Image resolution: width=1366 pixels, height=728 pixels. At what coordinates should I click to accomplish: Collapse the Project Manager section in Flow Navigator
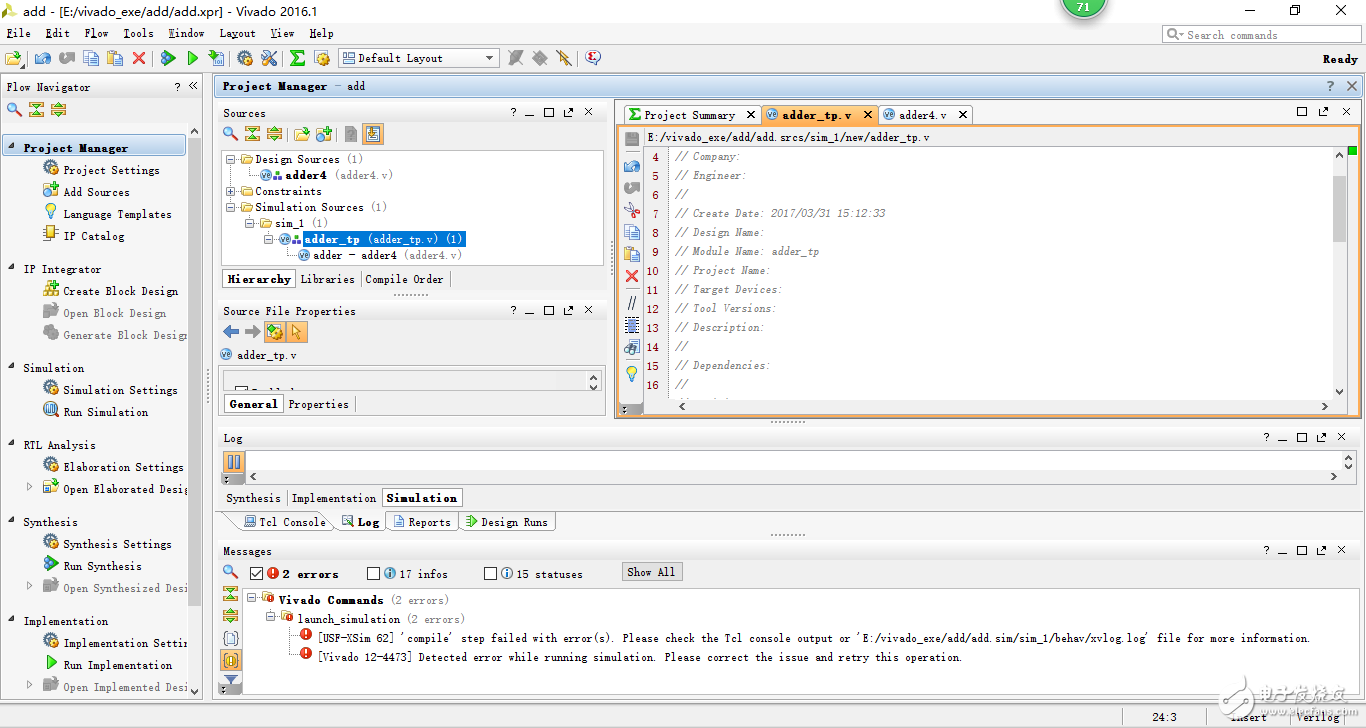point(12,147)
